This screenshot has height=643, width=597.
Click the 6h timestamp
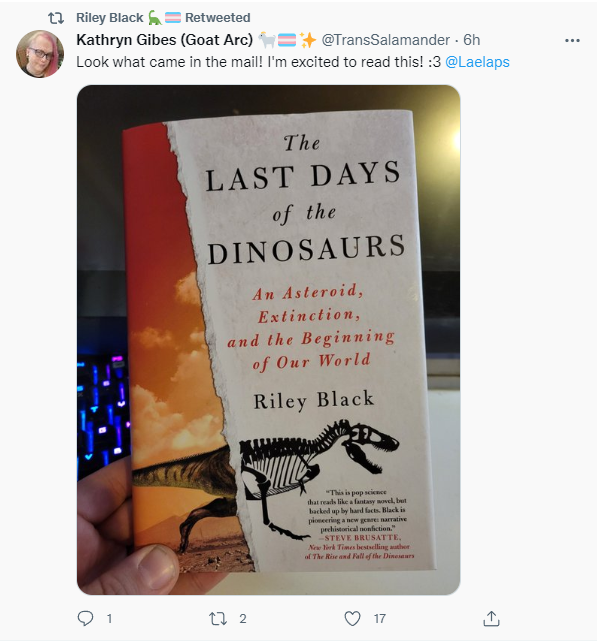(472, 40)
